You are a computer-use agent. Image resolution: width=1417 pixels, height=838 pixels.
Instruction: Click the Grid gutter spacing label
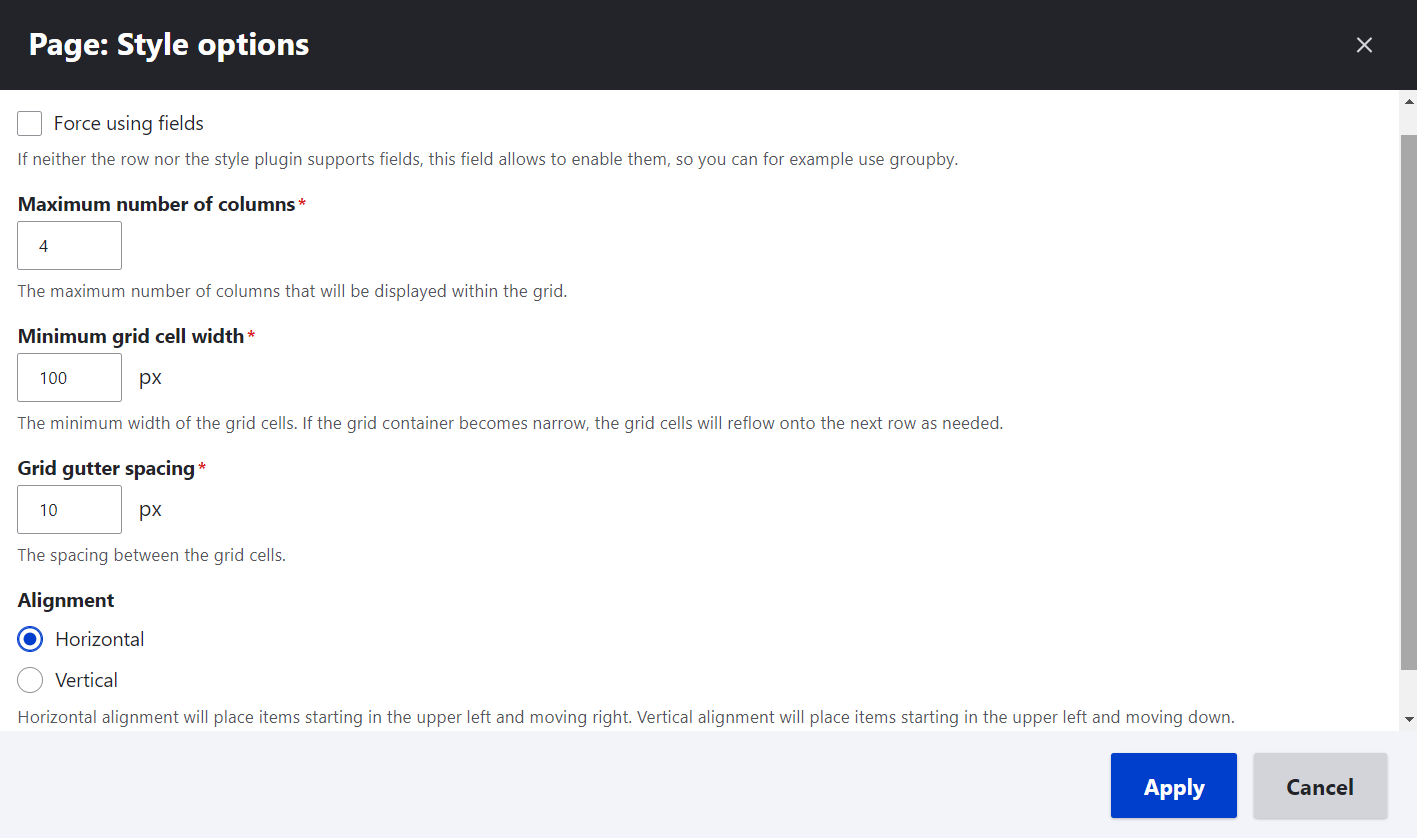click(105, 468)
